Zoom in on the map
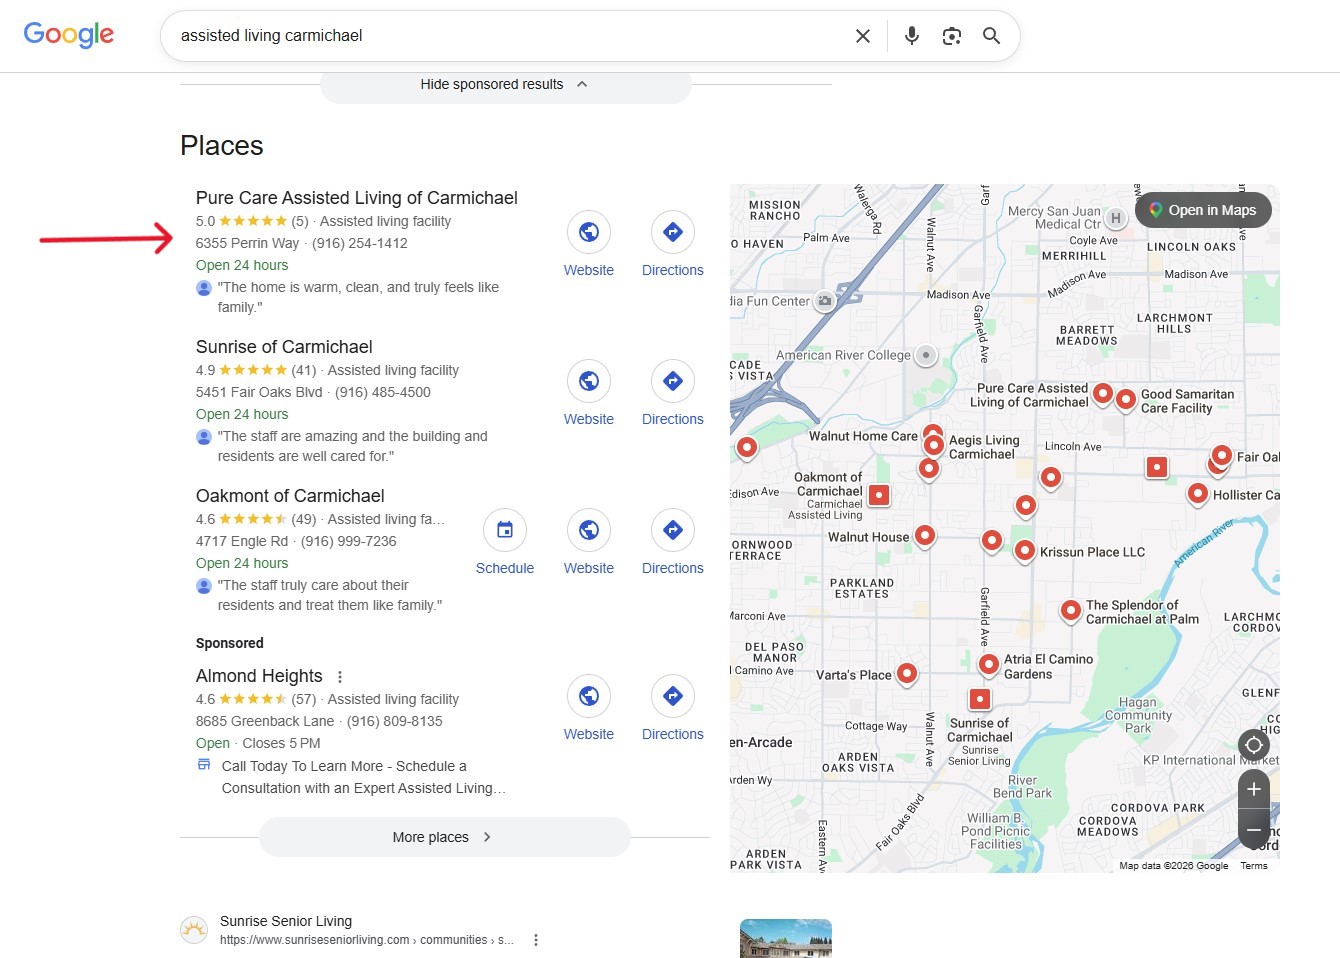The width and height of the screenshot is (1340, 958). 1254,789
